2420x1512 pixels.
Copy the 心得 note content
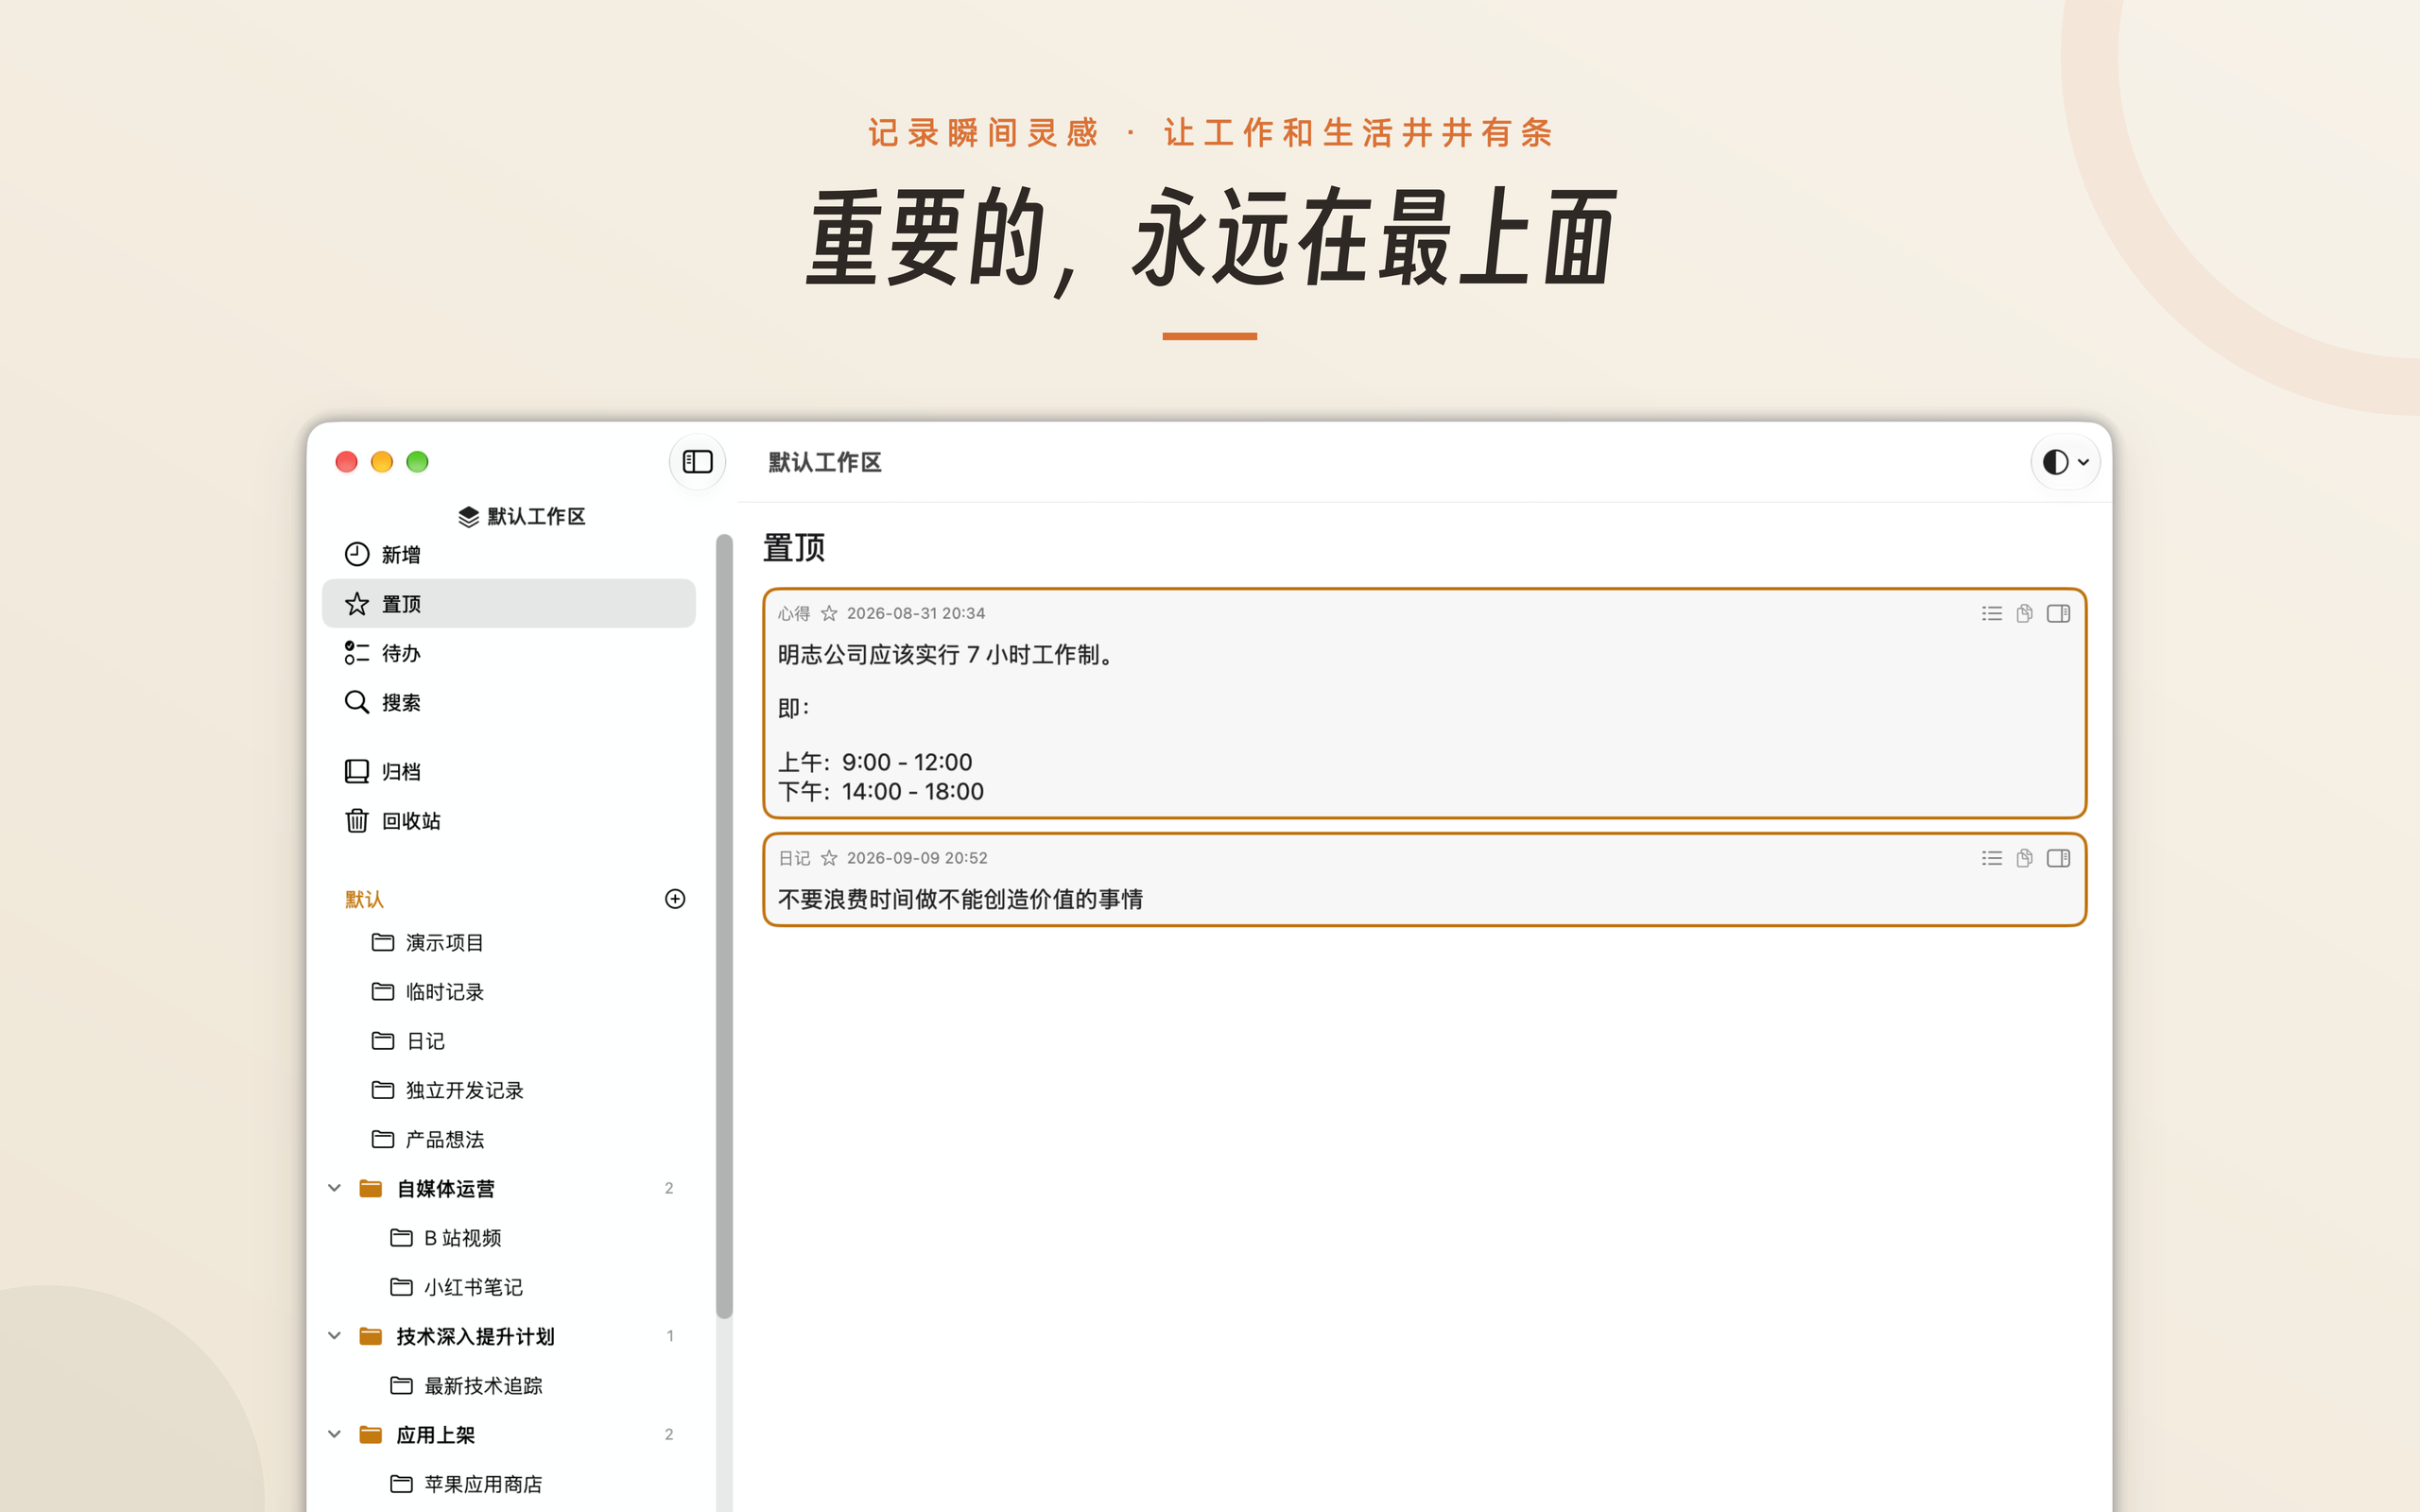coord(2024,613)
